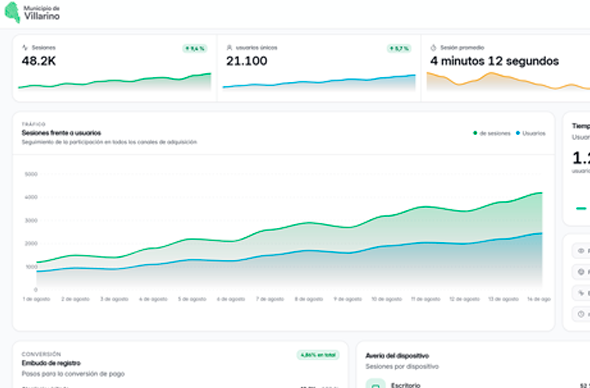The image size is (590, 388).
Task: Click '11 de agosto' axis label
Action: tap(426, 299)
